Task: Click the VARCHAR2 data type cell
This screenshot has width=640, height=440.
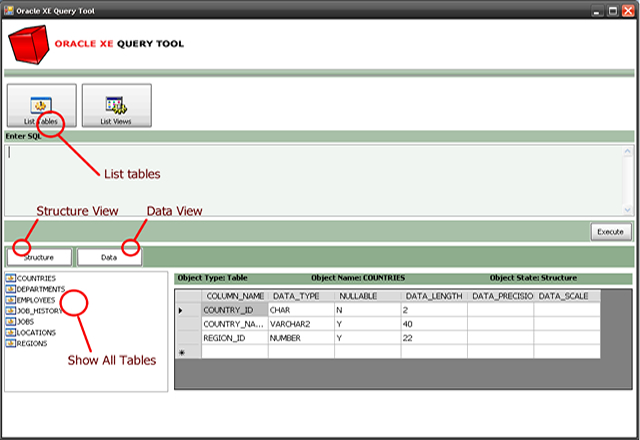Action: click(x=301, y=324)
